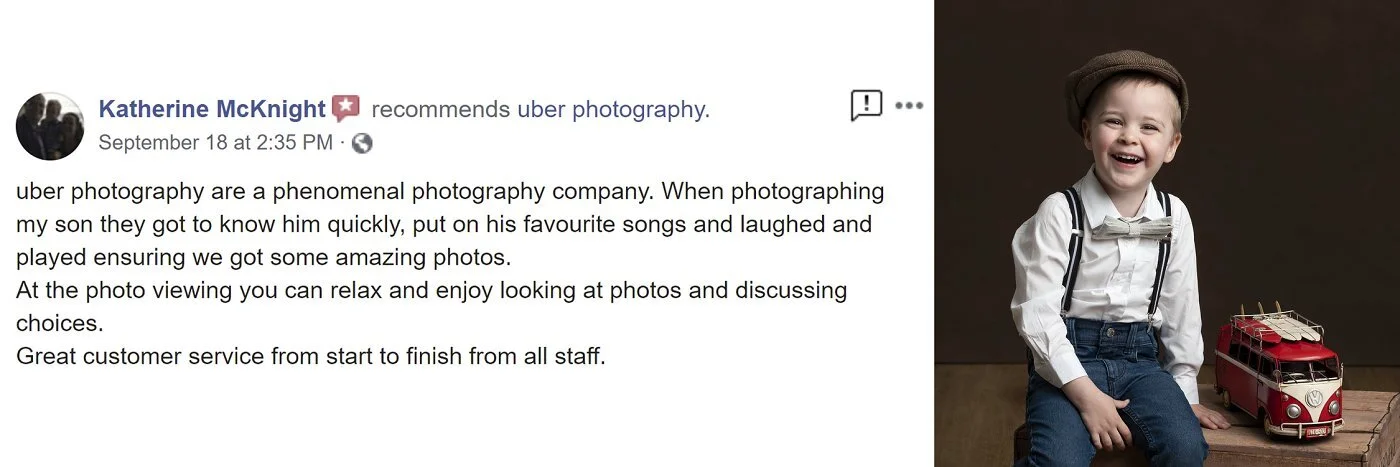Click the boy's brown flat cap
Viewport: 1400px width, 467px height.
[x=1125, y=82]
